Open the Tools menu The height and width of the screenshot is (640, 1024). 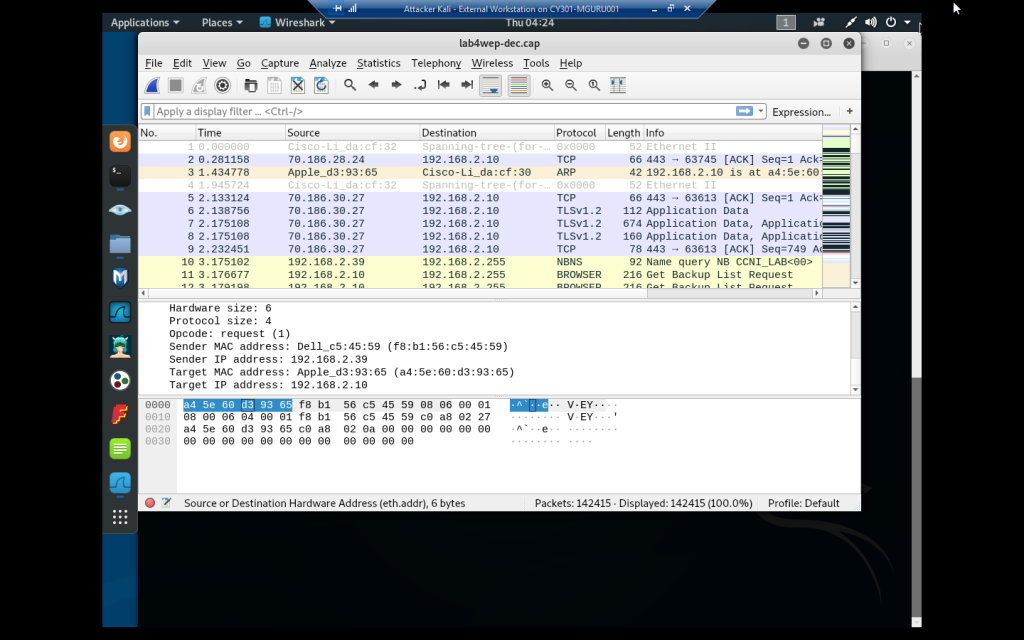pos(536,63)
